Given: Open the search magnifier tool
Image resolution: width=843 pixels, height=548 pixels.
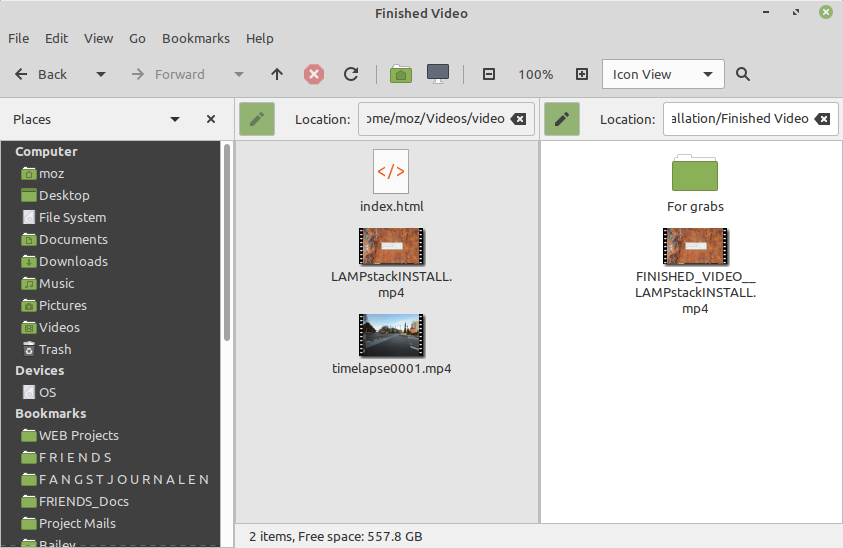Looking at the screenshot, I should coord(743,74).
